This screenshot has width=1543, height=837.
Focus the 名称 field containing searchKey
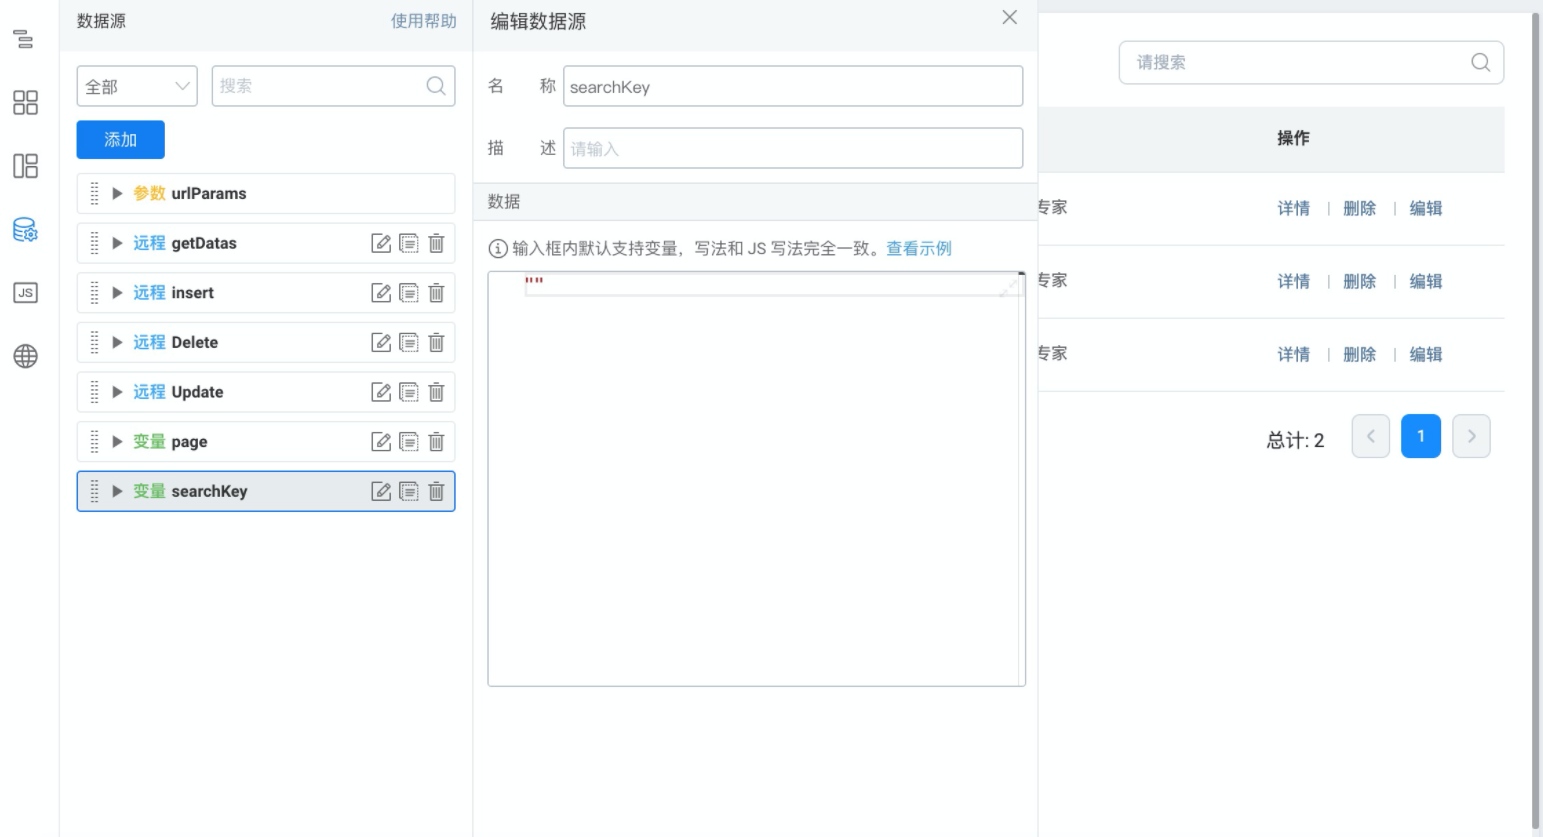point(793,86)
